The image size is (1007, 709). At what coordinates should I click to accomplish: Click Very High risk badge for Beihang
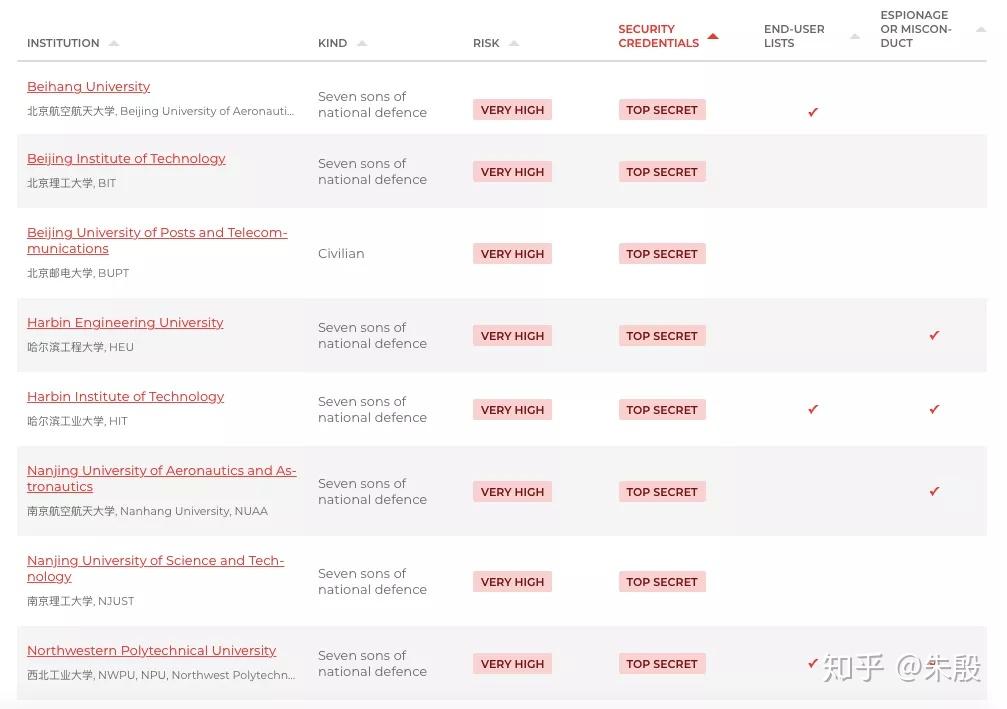(512, 110)
